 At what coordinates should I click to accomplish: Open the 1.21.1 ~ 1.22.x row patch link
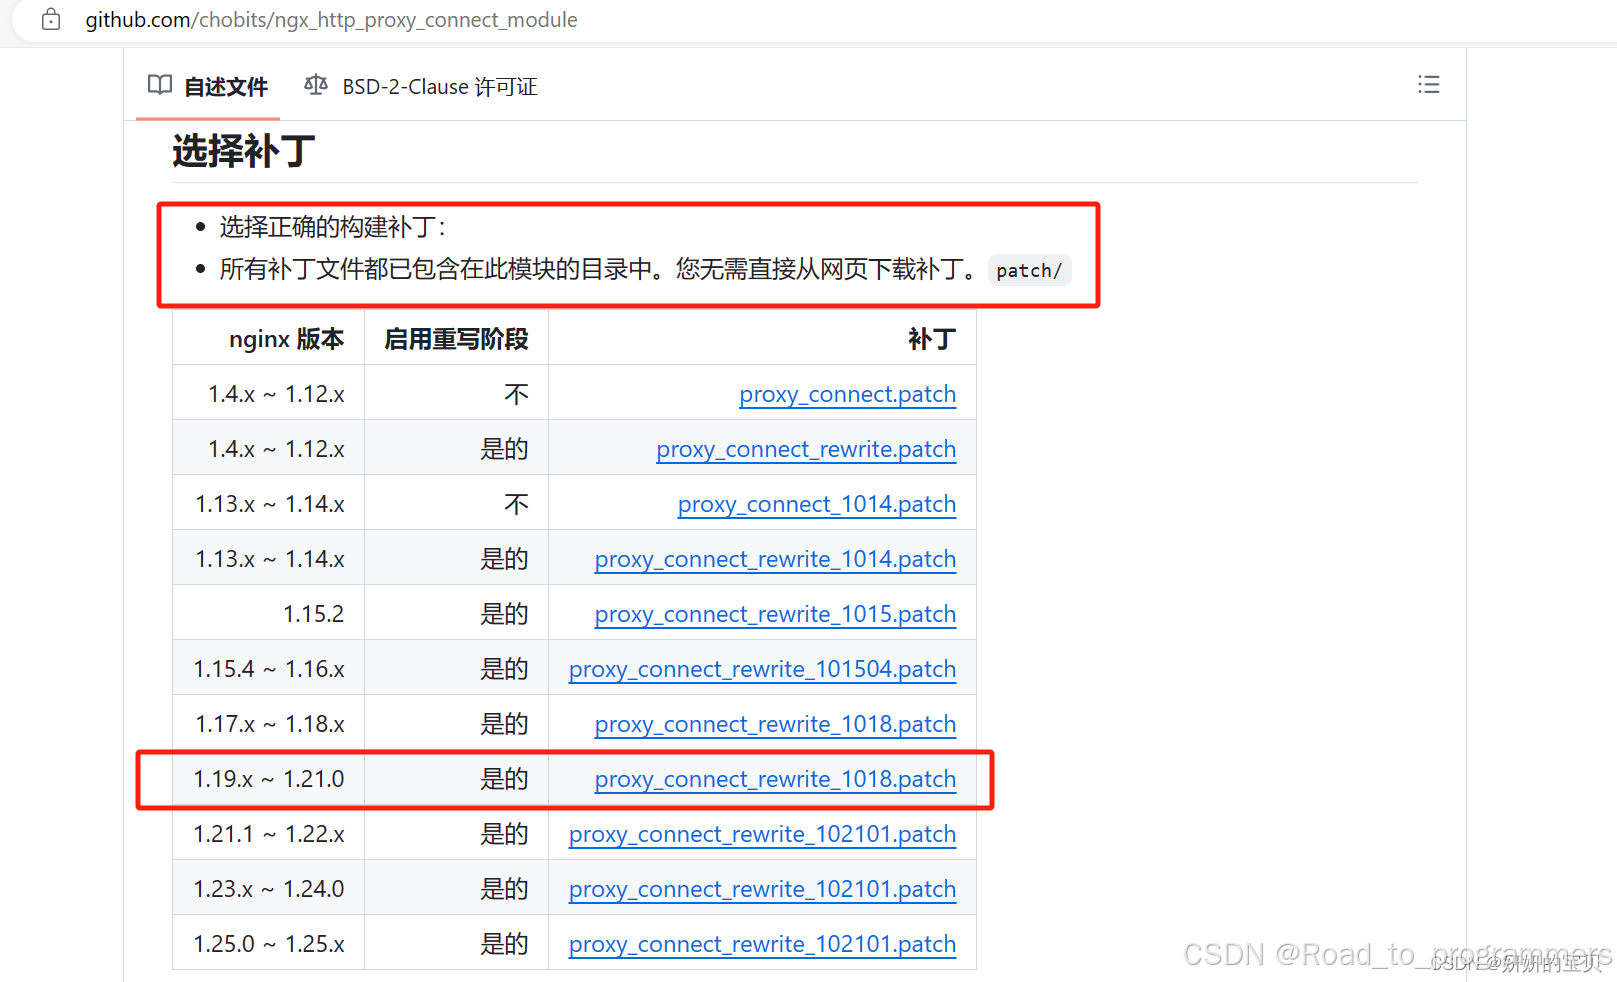(x=762, y=834)
